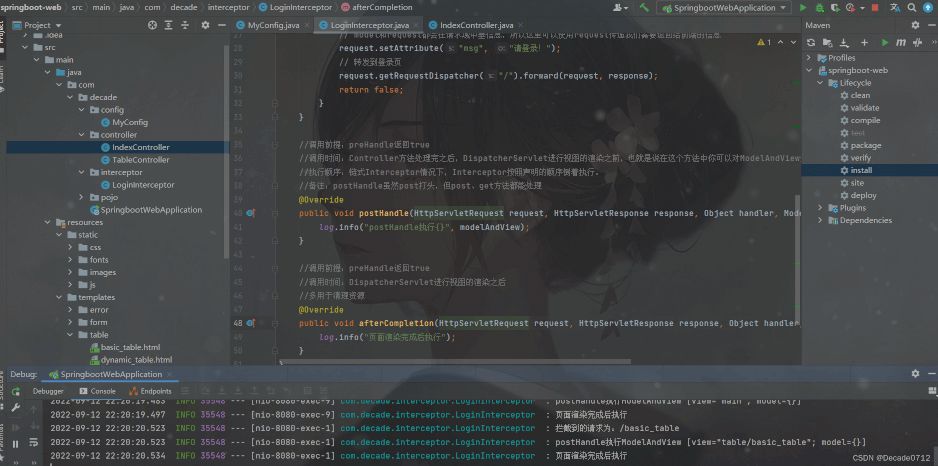Viewport: 938px width, 466px height.
Task: Start debugging with the Debug bug icon
Action: [820, 7]
